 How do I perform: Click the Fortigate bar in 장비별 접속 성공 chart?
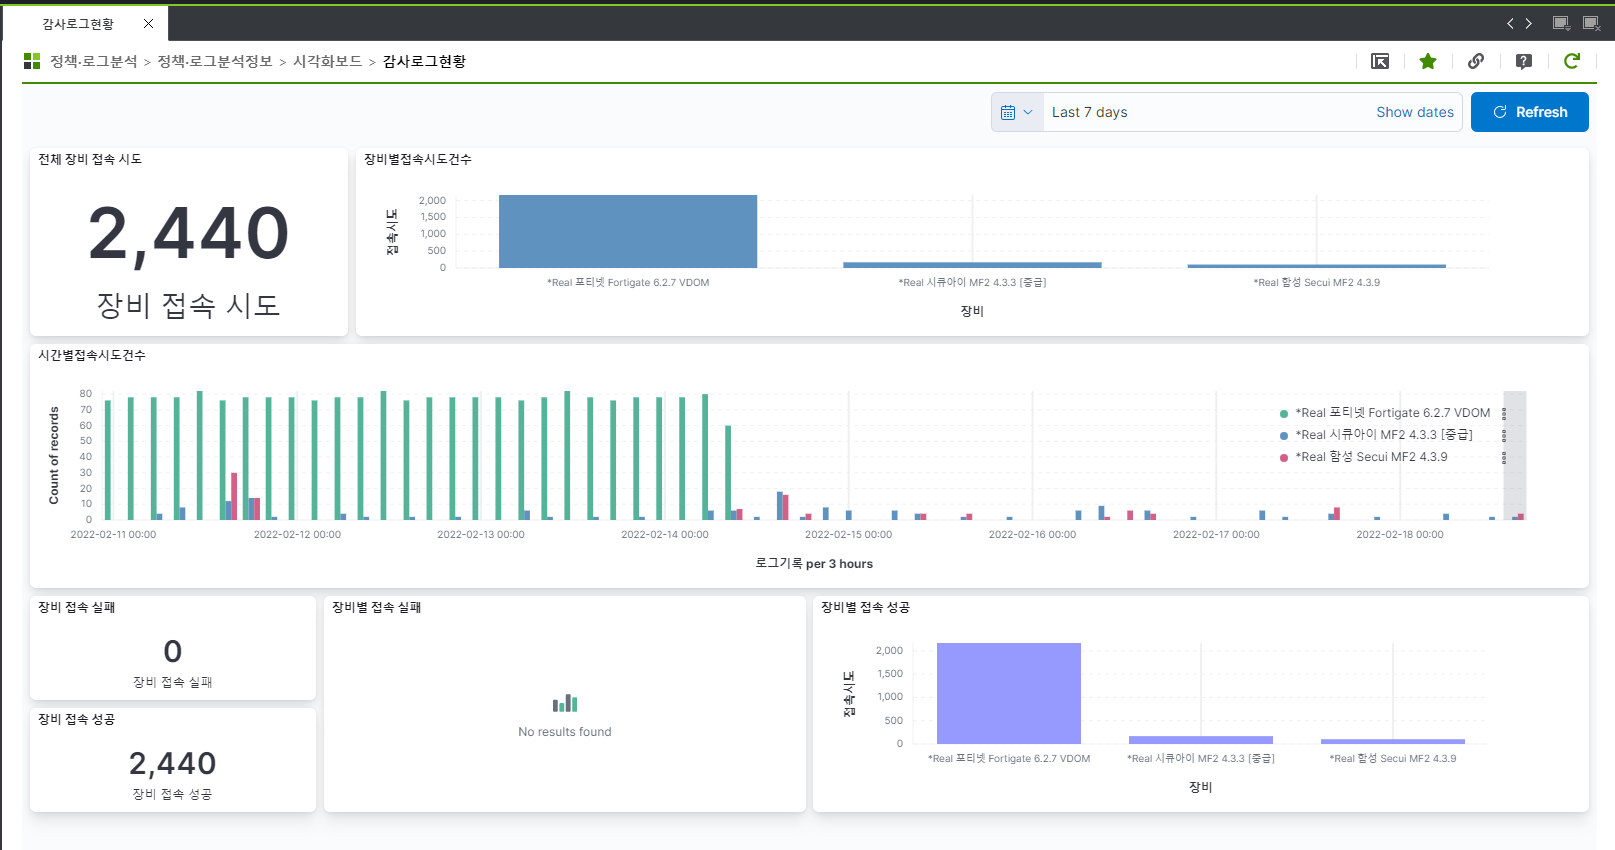[x=1009, y=693]
